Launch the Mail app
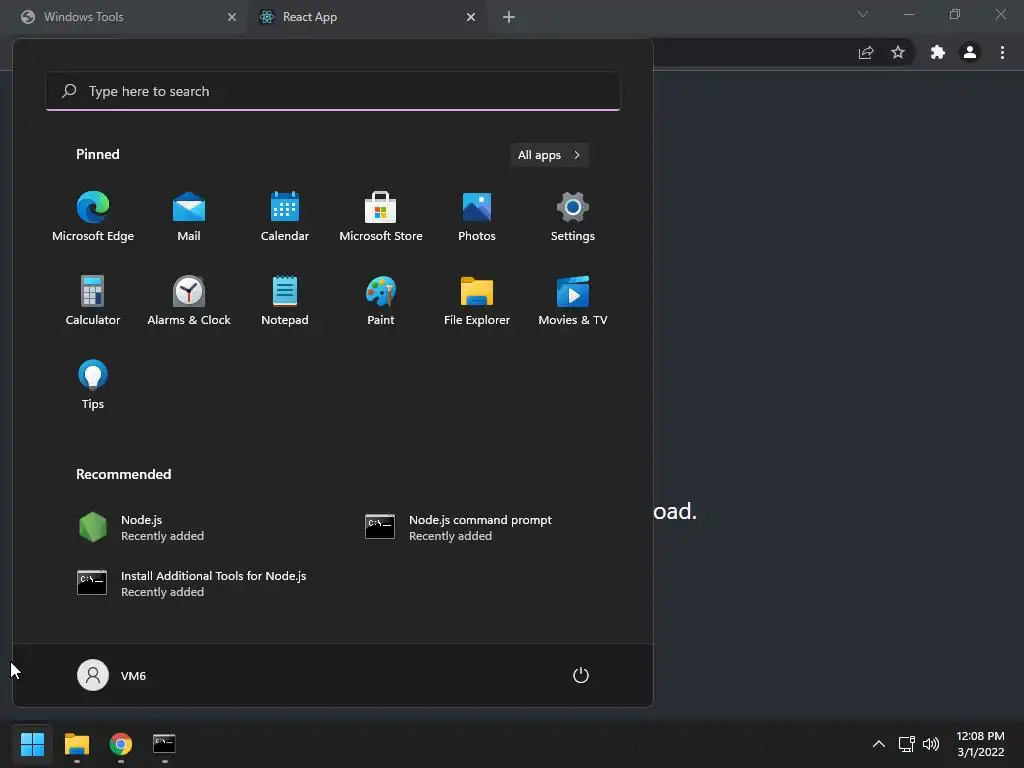 click(x=189, y=217)
